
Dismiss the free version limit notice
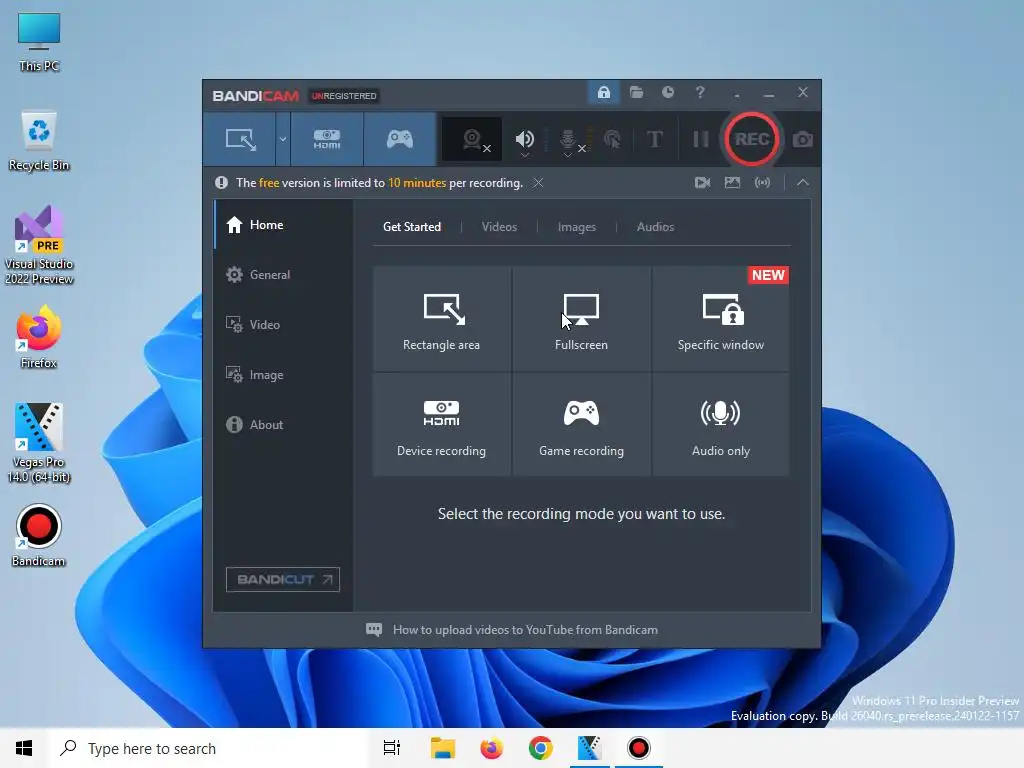click(537, 183)
